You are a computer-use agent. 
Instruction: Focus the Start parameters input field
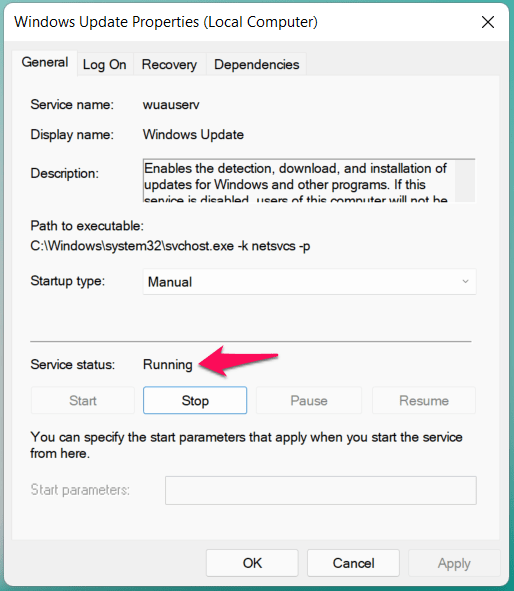(321, 490)
